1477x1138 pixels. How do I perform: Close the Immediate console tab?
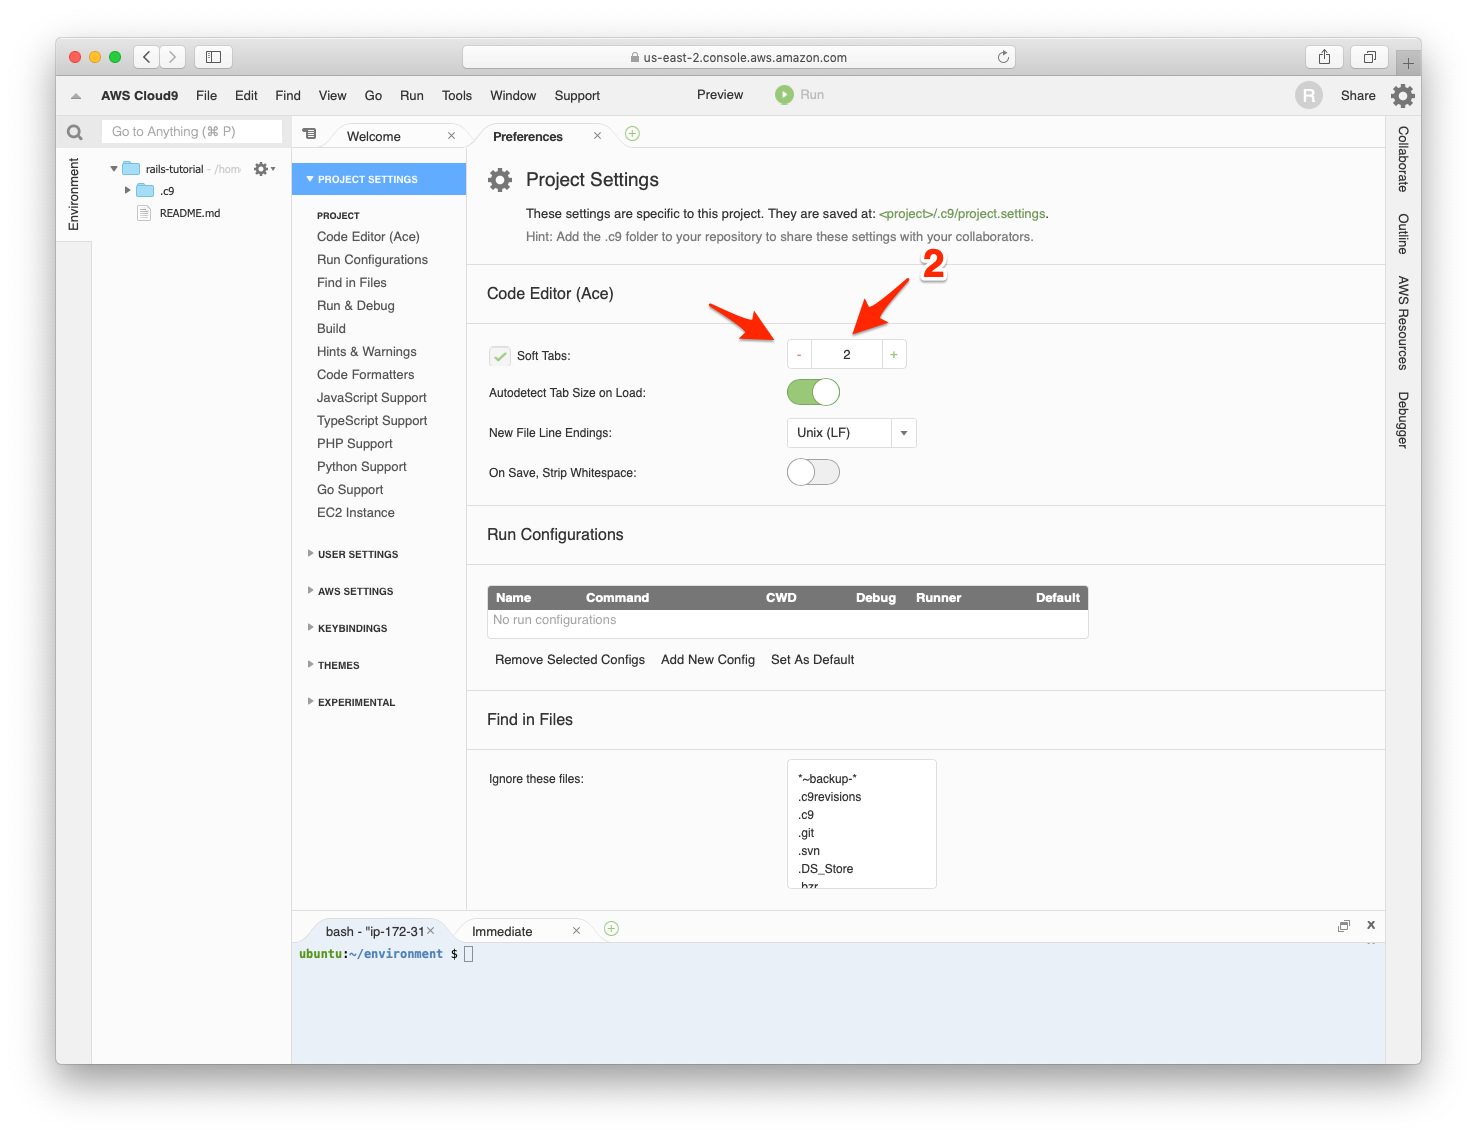[576, 931]
